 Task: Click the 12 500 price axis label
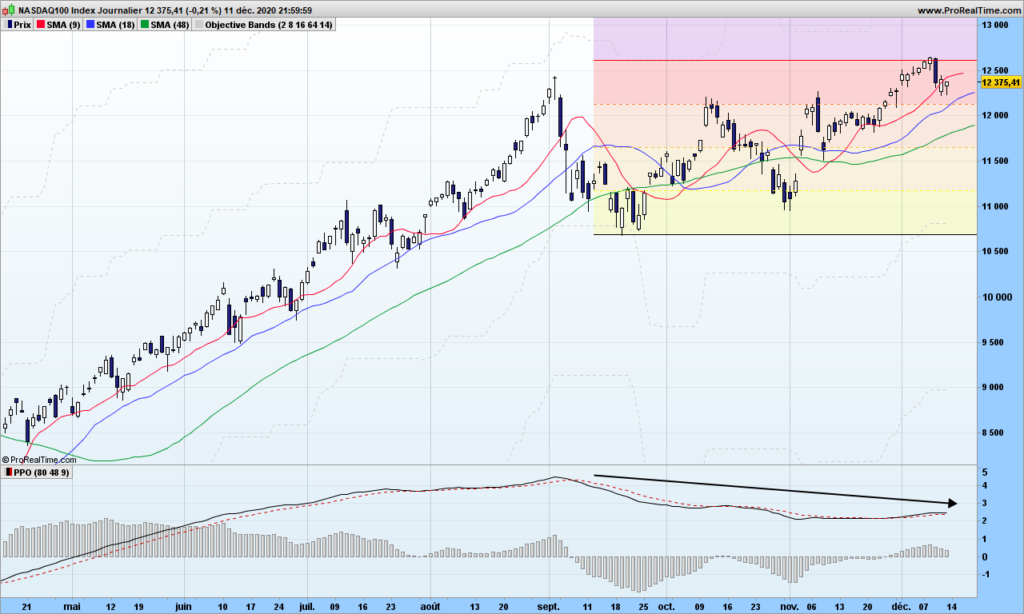click(995, 71)
